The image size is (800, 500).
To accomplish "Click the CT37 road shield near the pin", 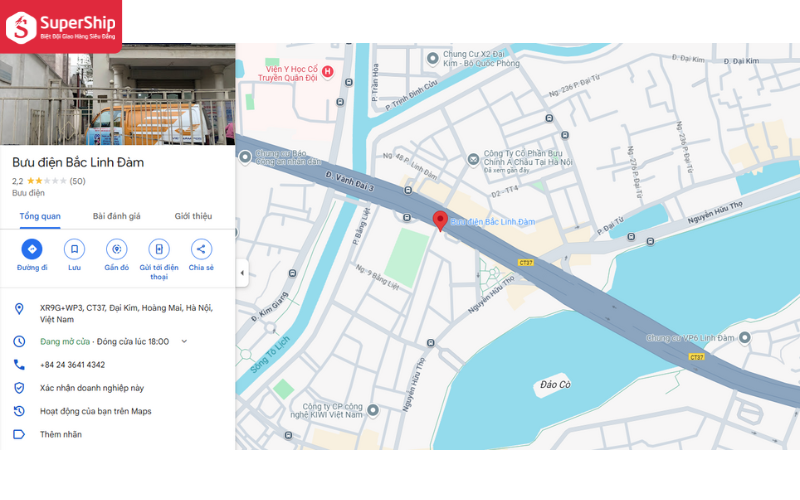I will [x=526, y=262].
